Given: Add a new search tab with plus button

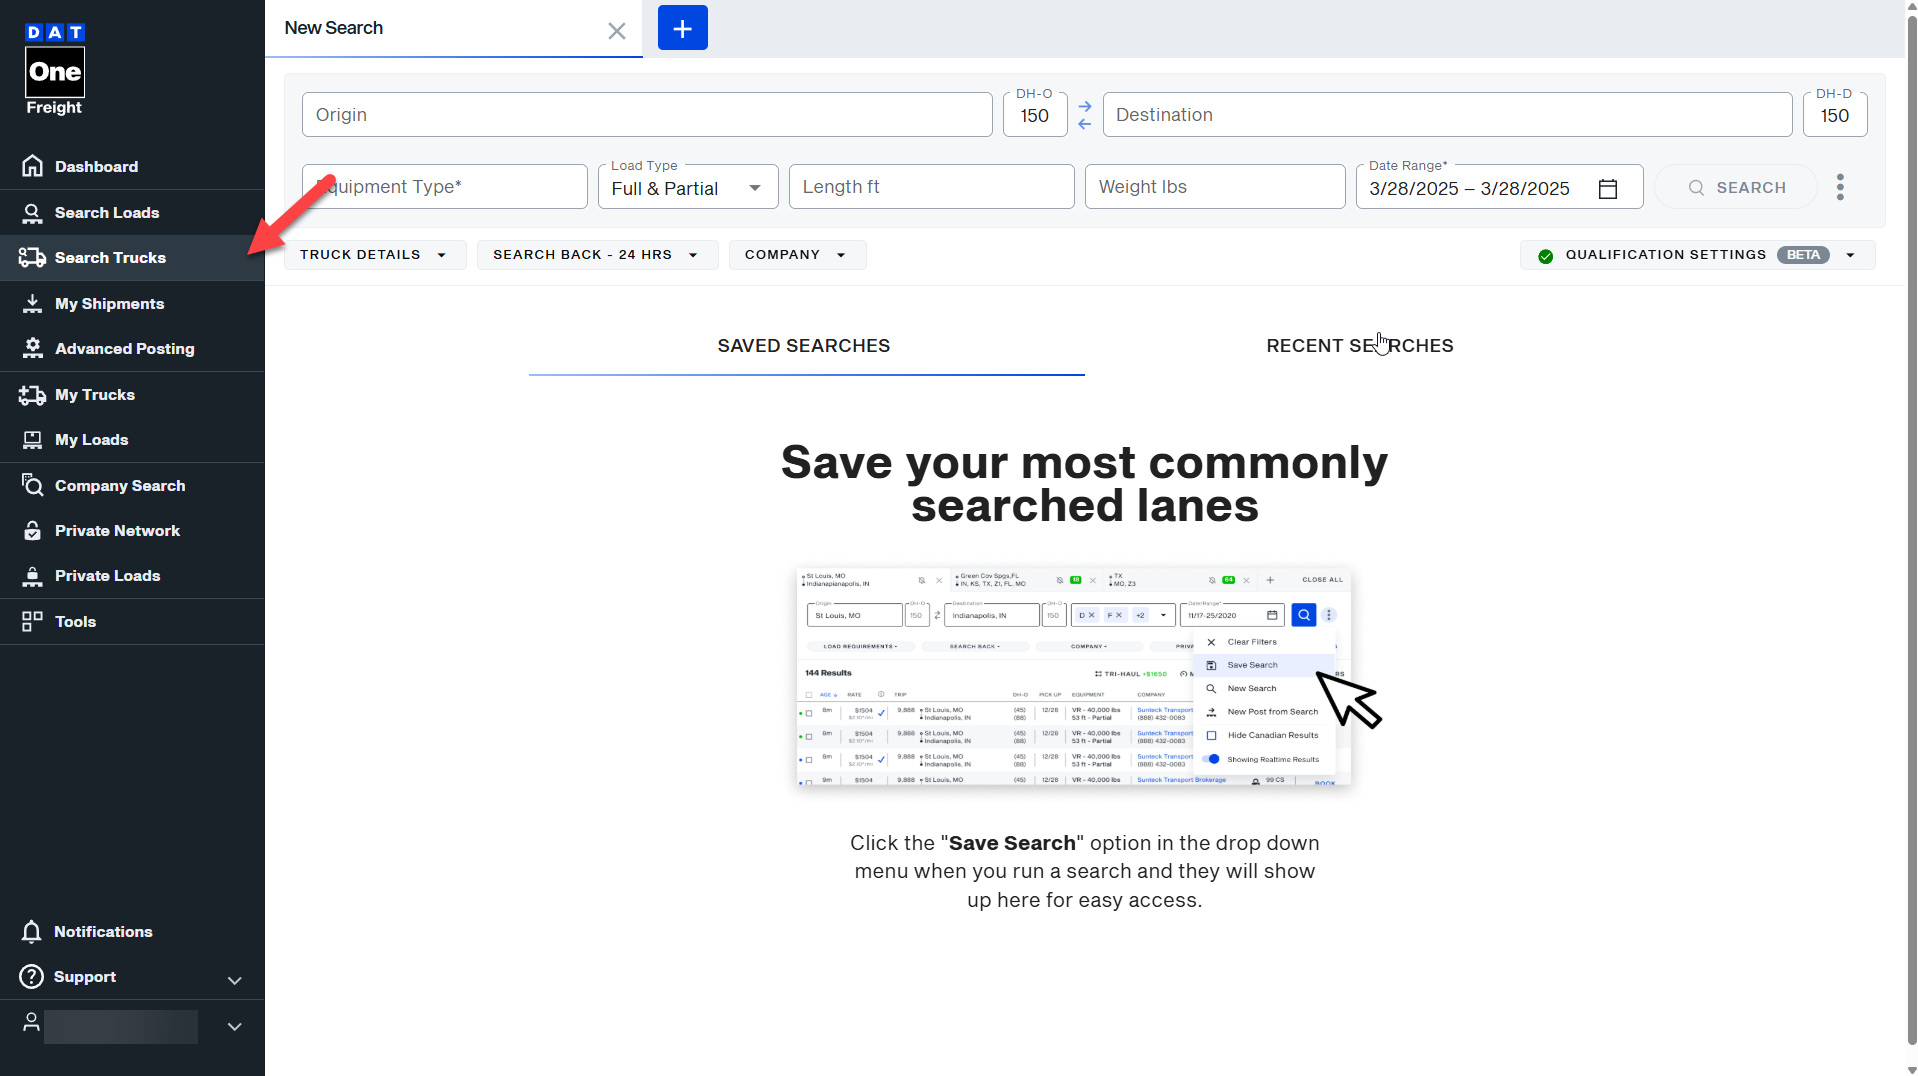Looking at the screenshot, I should (683, 28).
